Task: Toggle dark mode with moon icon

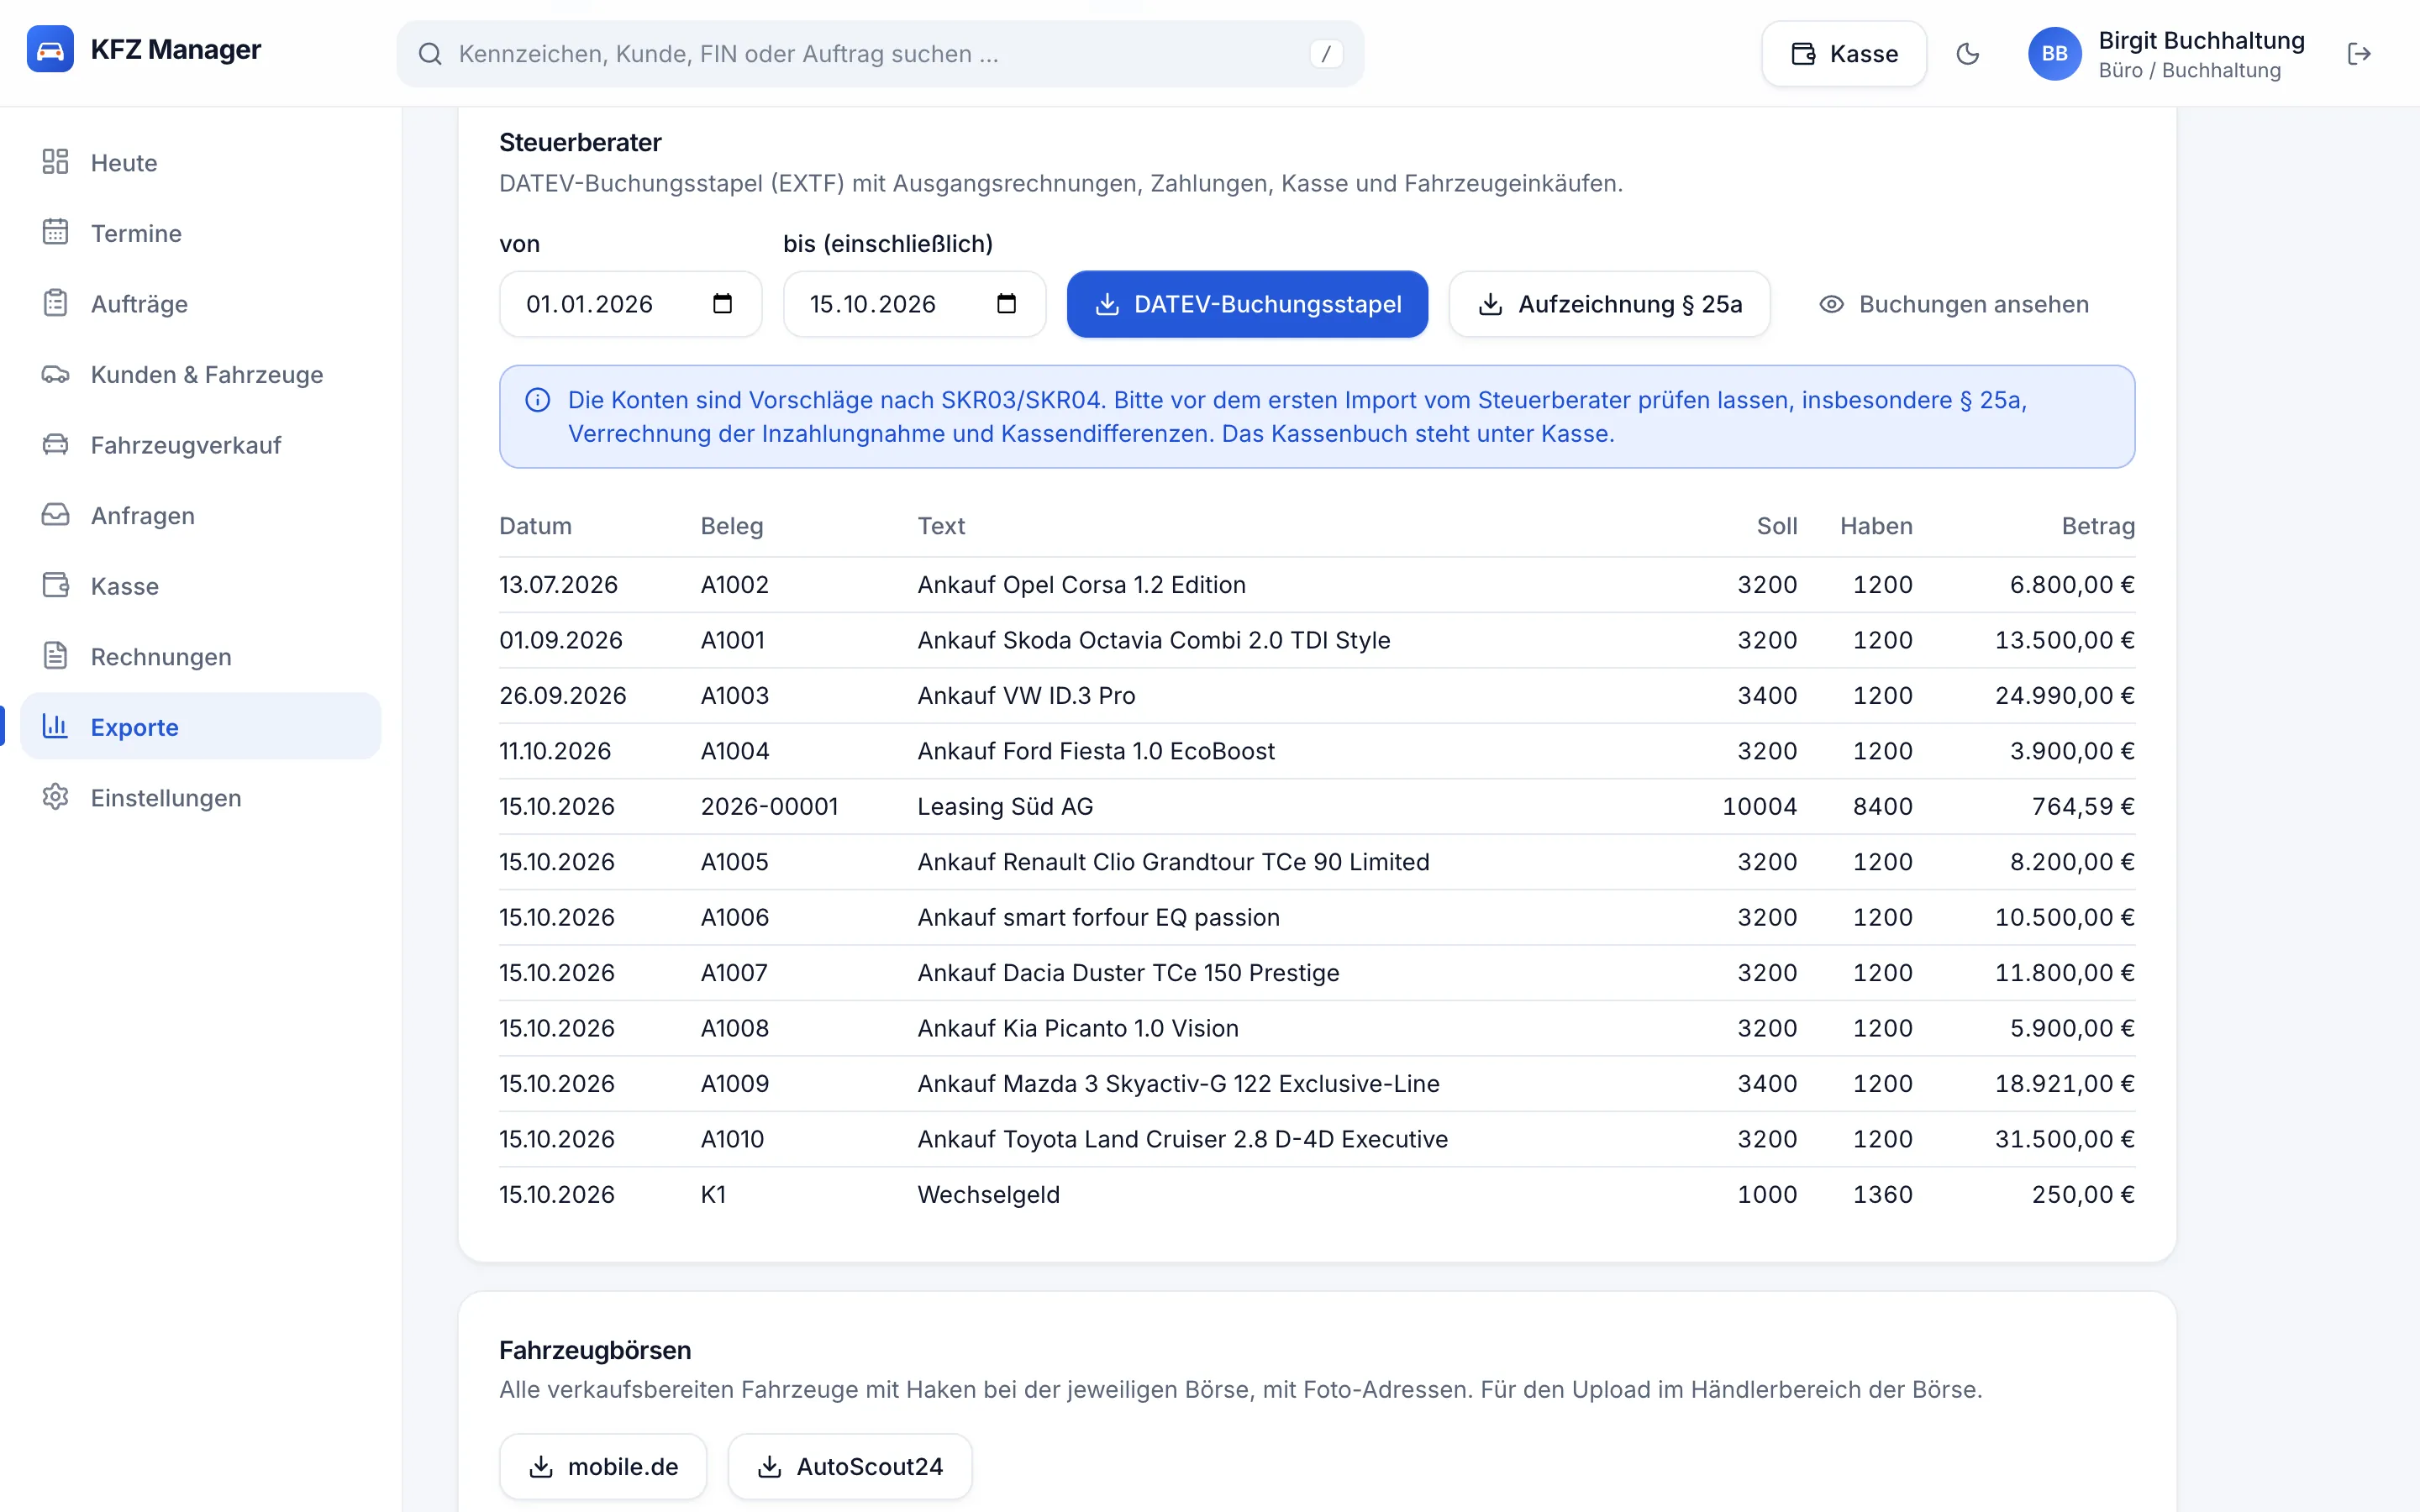Action: point(1967,54)
